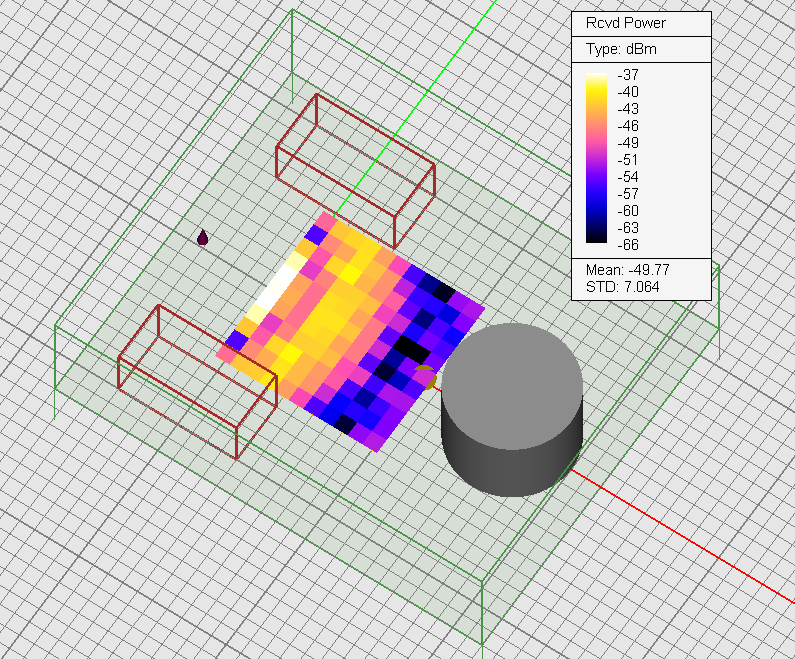Click the -51 legend scale label
The height and width of the screenshot is (659, 795).
click(628, 159)
